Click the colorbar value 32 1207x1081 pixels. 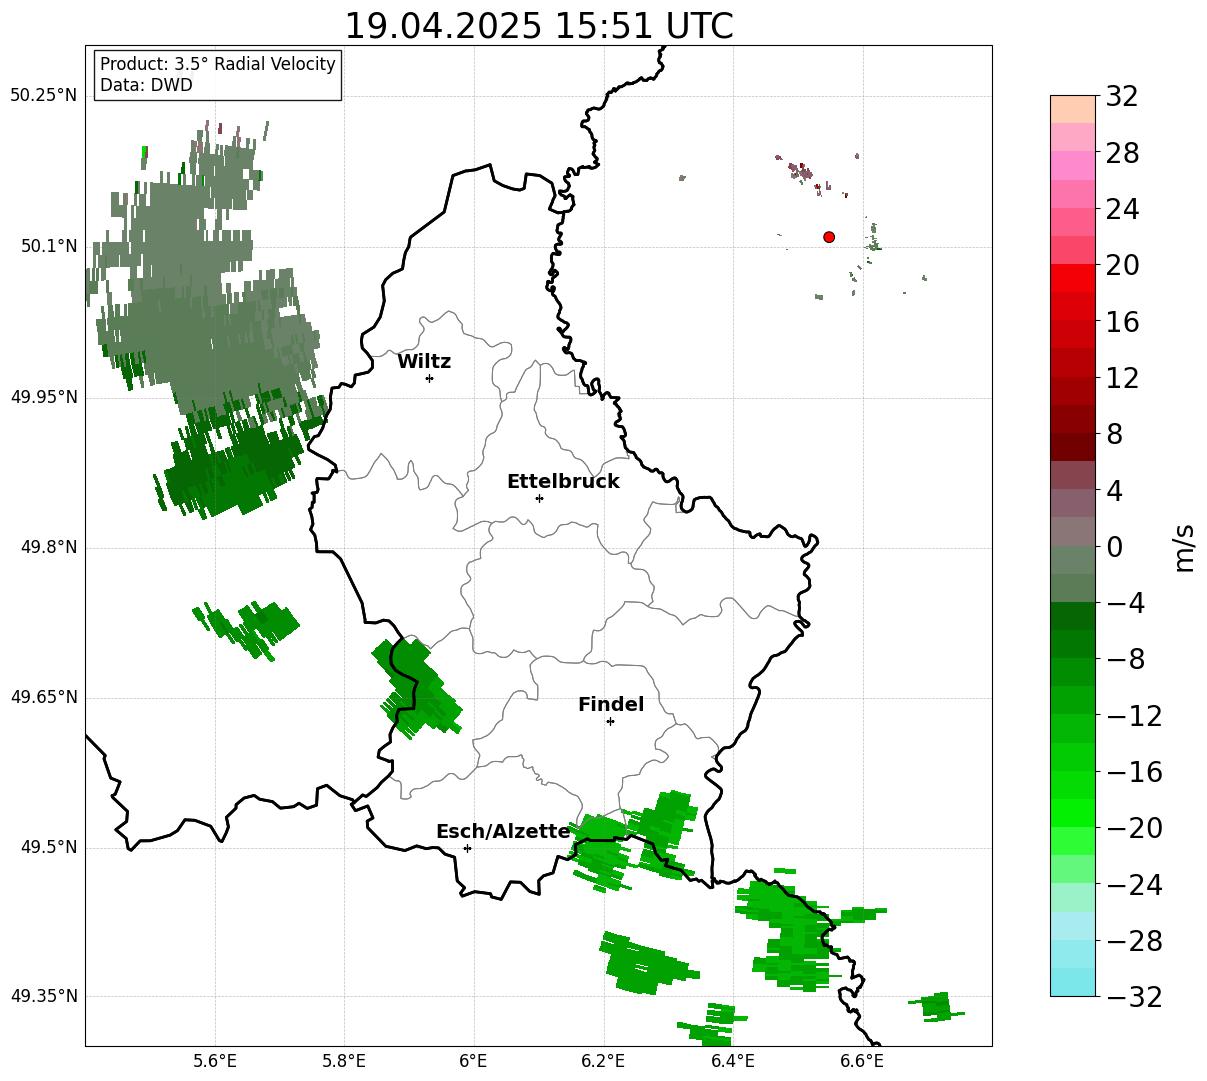(x=1123, y=97)
